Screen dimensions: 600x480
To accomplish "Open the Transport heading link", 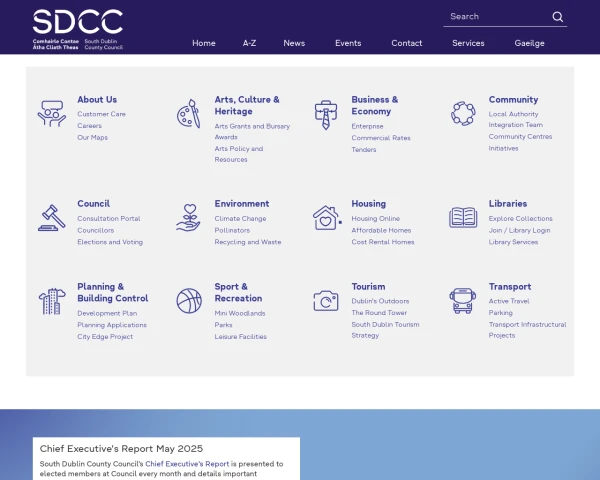I will (x=510, y=287).
